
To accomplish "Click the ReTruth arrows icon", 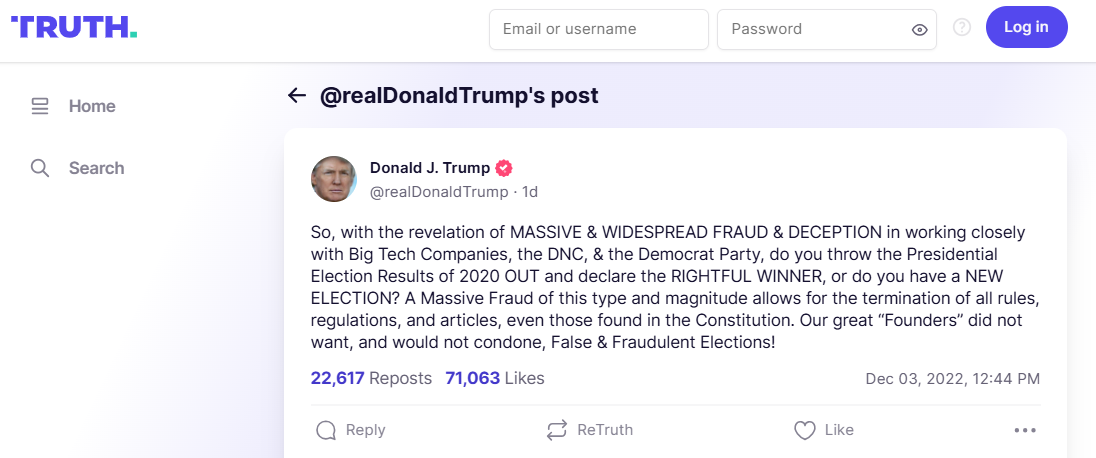I will tap(557, 430).
